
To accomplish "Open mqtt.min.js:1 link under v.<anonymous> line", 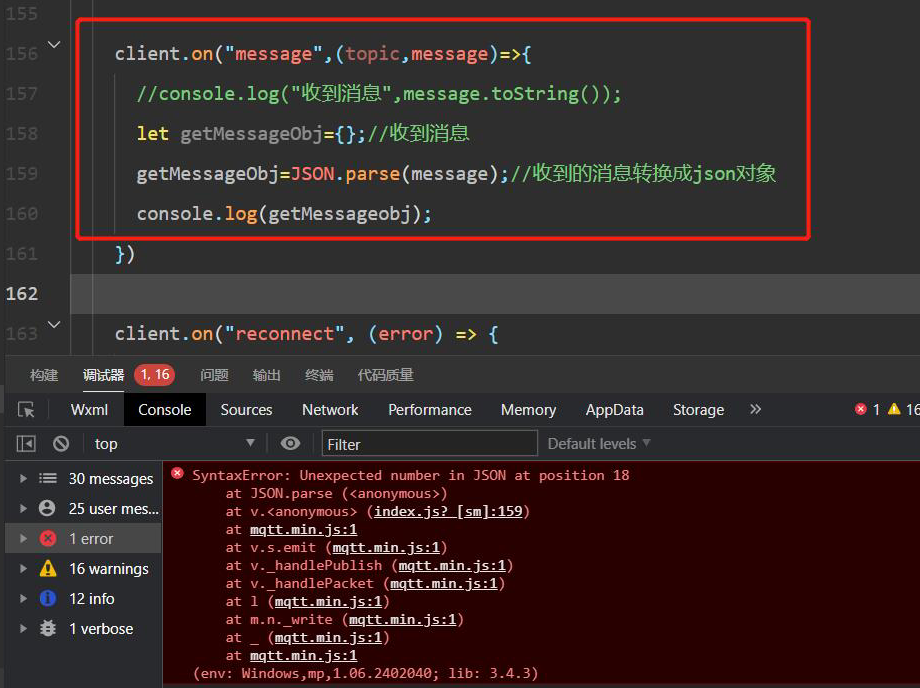I will coord(303,530).
